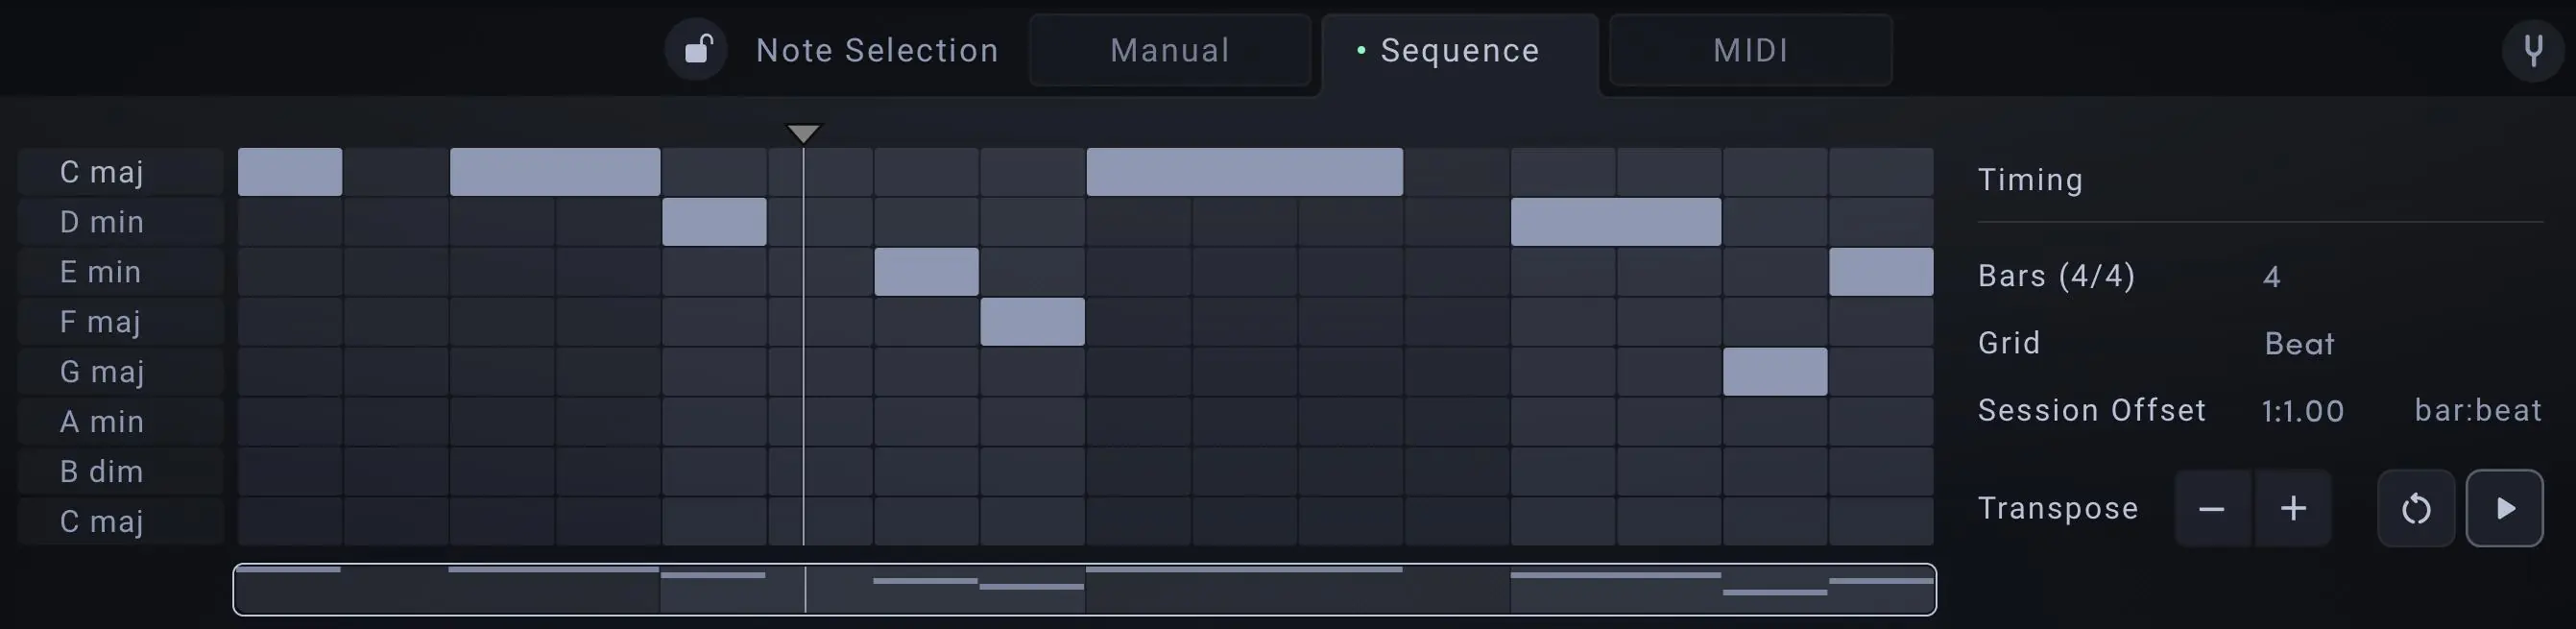Select the F maj row label
Image resolution: width=2576 pixels, height=629 pixels.
[x=120, y=322]
